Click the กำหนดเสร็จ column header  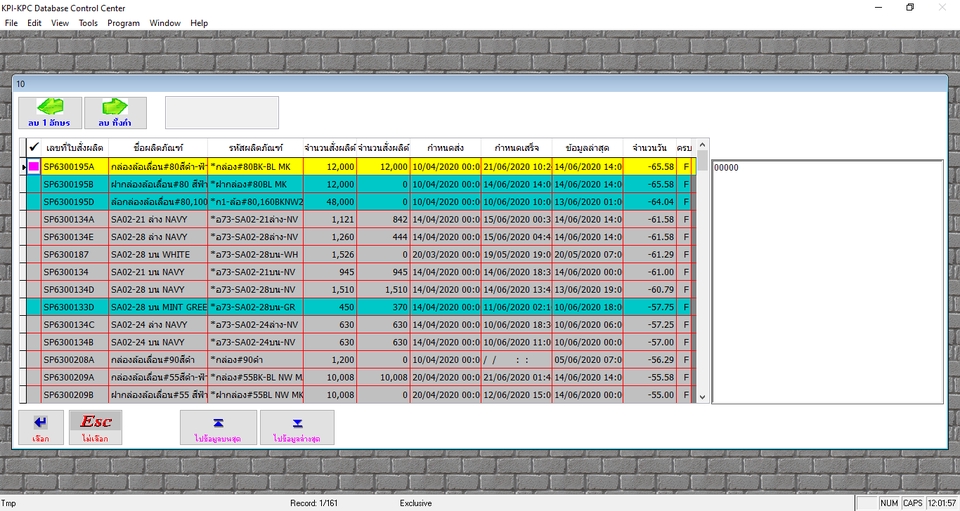point(517,147)
